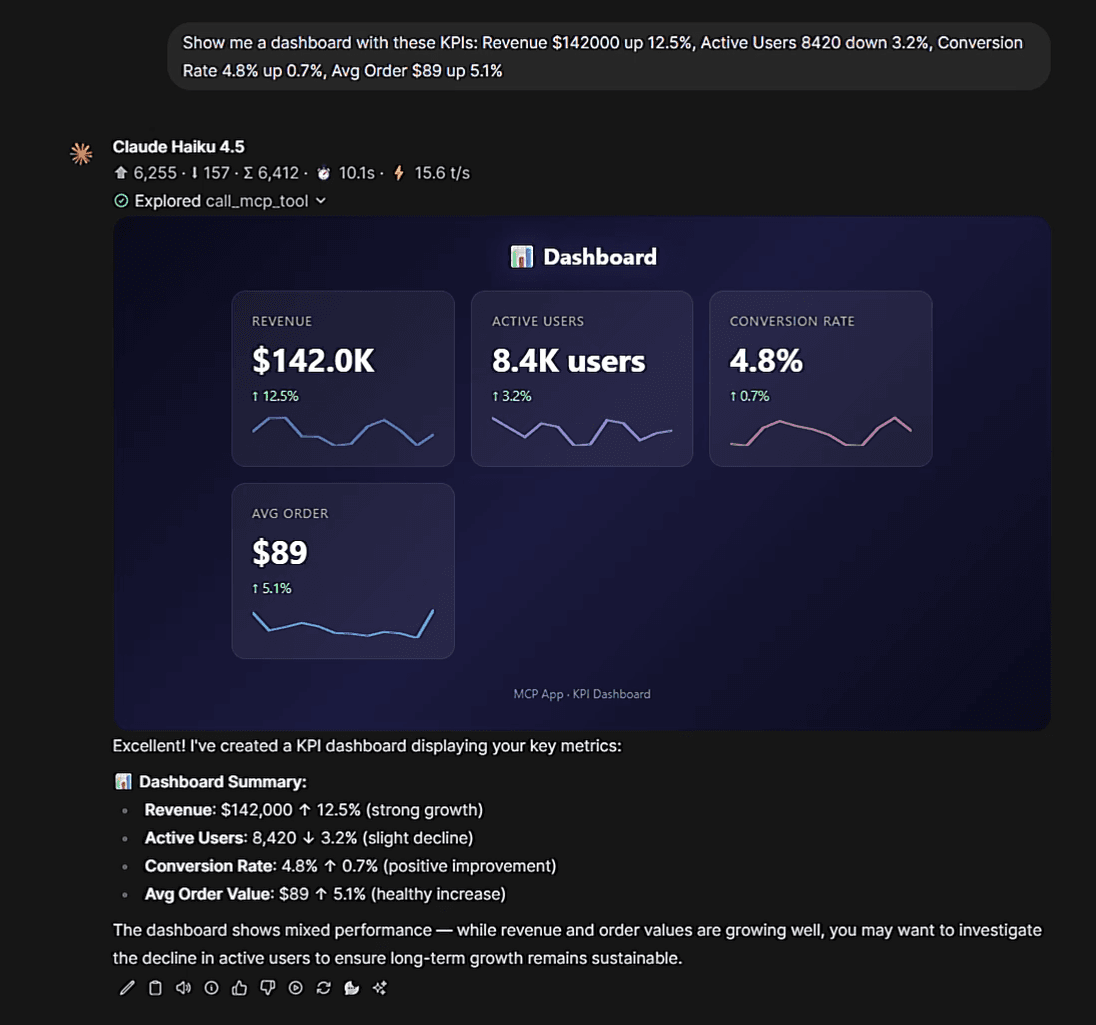Click the user prompt message bubble
This screenshot has width=1096, height=1025.
pos(609,56)
